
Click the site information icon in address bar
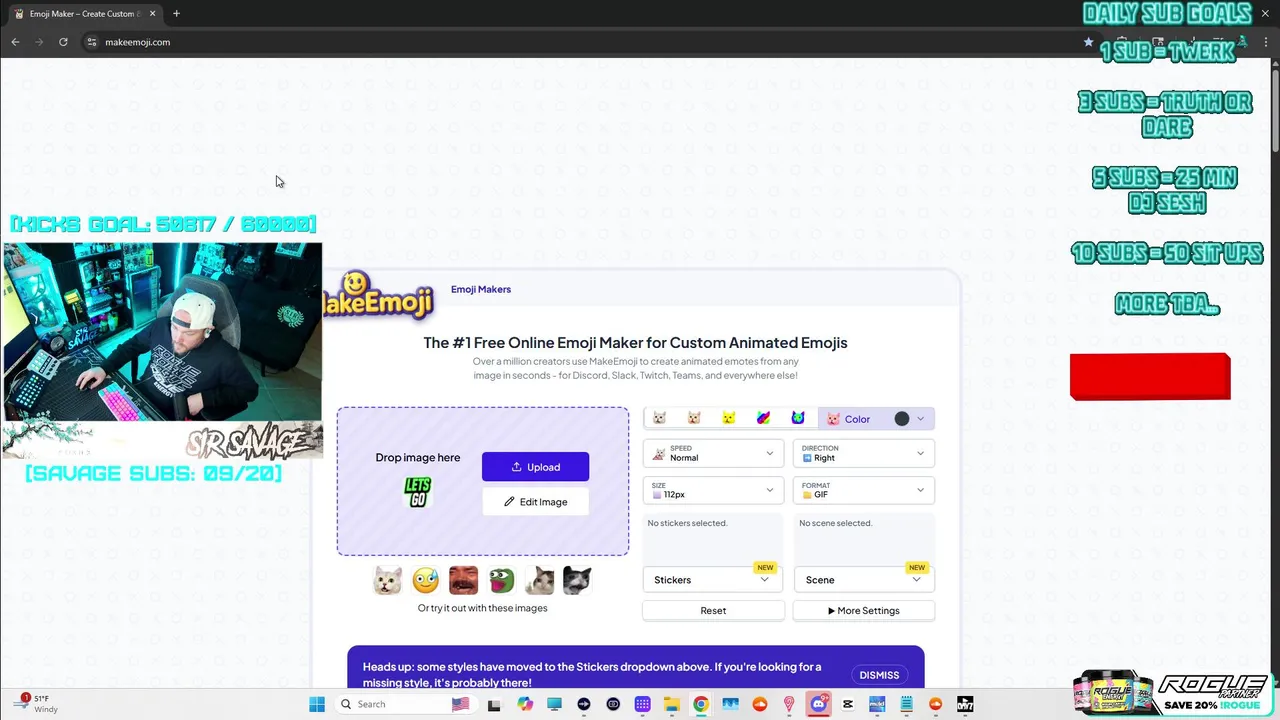[x=91, y=42]
